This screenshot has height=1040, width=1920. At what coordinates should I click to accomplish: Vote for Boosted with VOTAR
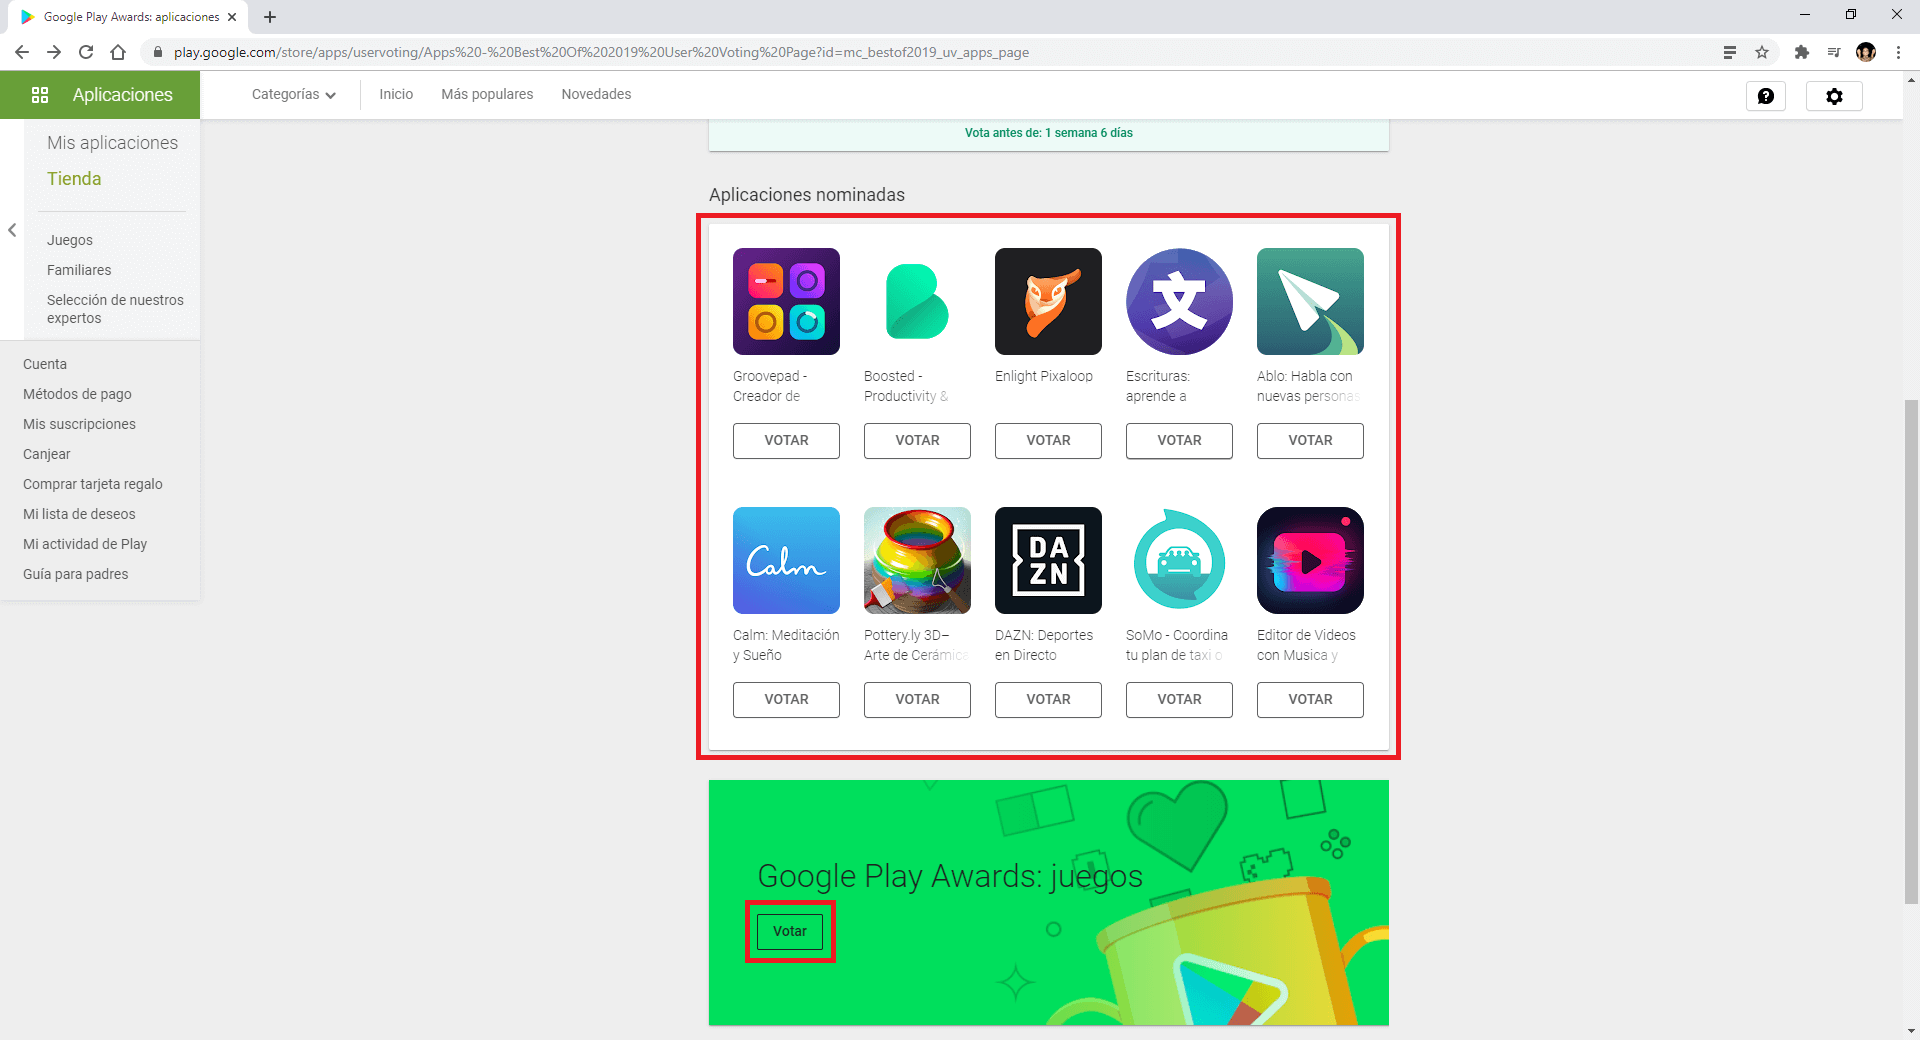click(x=917, y=441)
